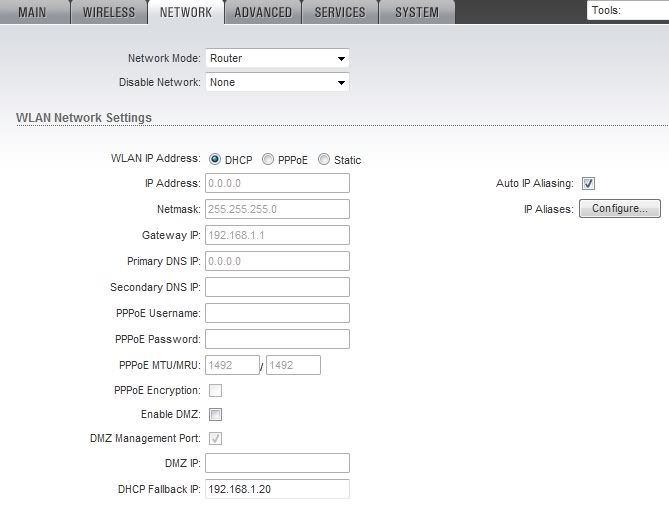This screenshot has height=520, width=669.
Task: Open the MAIN tab
Action: [x=34, y=12]
